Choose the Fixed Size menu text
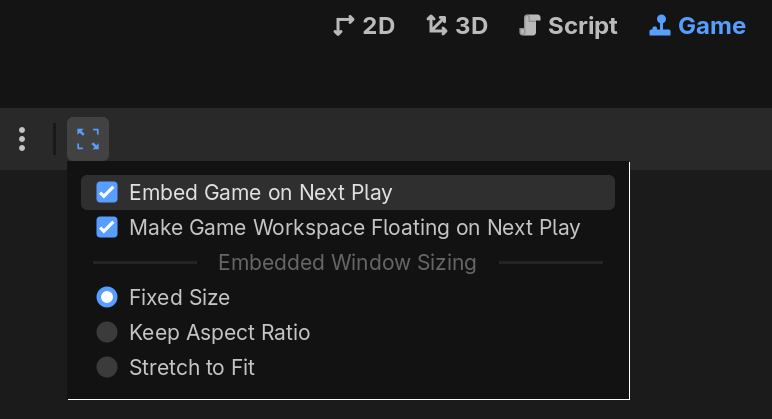772x419 pixels. tap(179, 297)
